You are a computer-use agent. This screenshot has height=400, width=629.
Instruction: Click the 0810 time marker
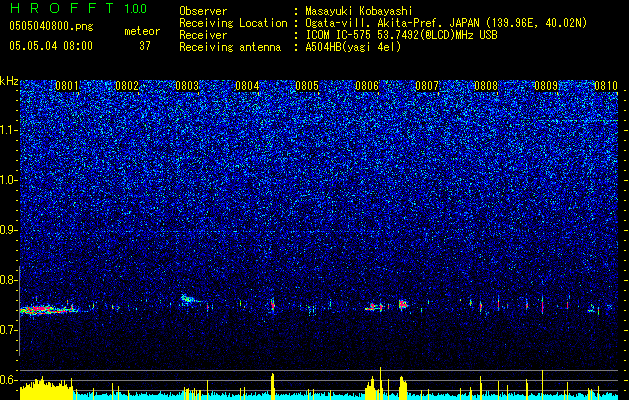pos(606,86)
